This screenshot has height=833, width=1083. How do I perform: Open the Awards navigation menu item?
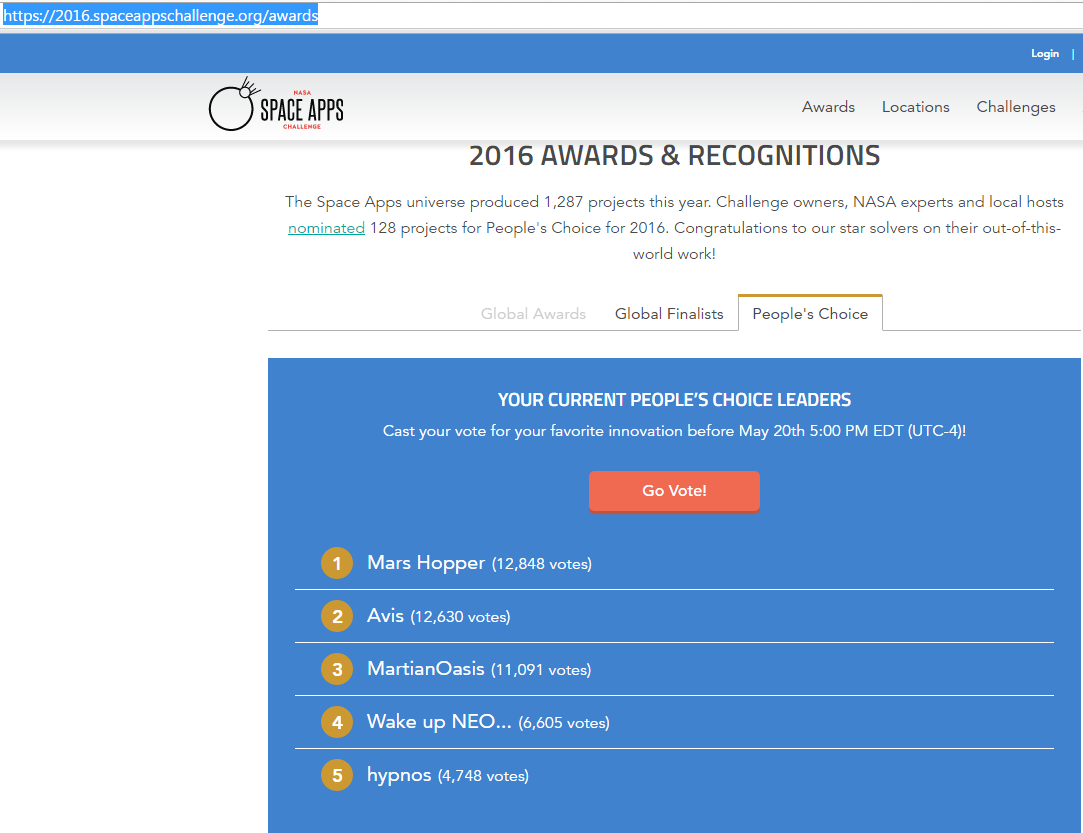click(828, 107)
